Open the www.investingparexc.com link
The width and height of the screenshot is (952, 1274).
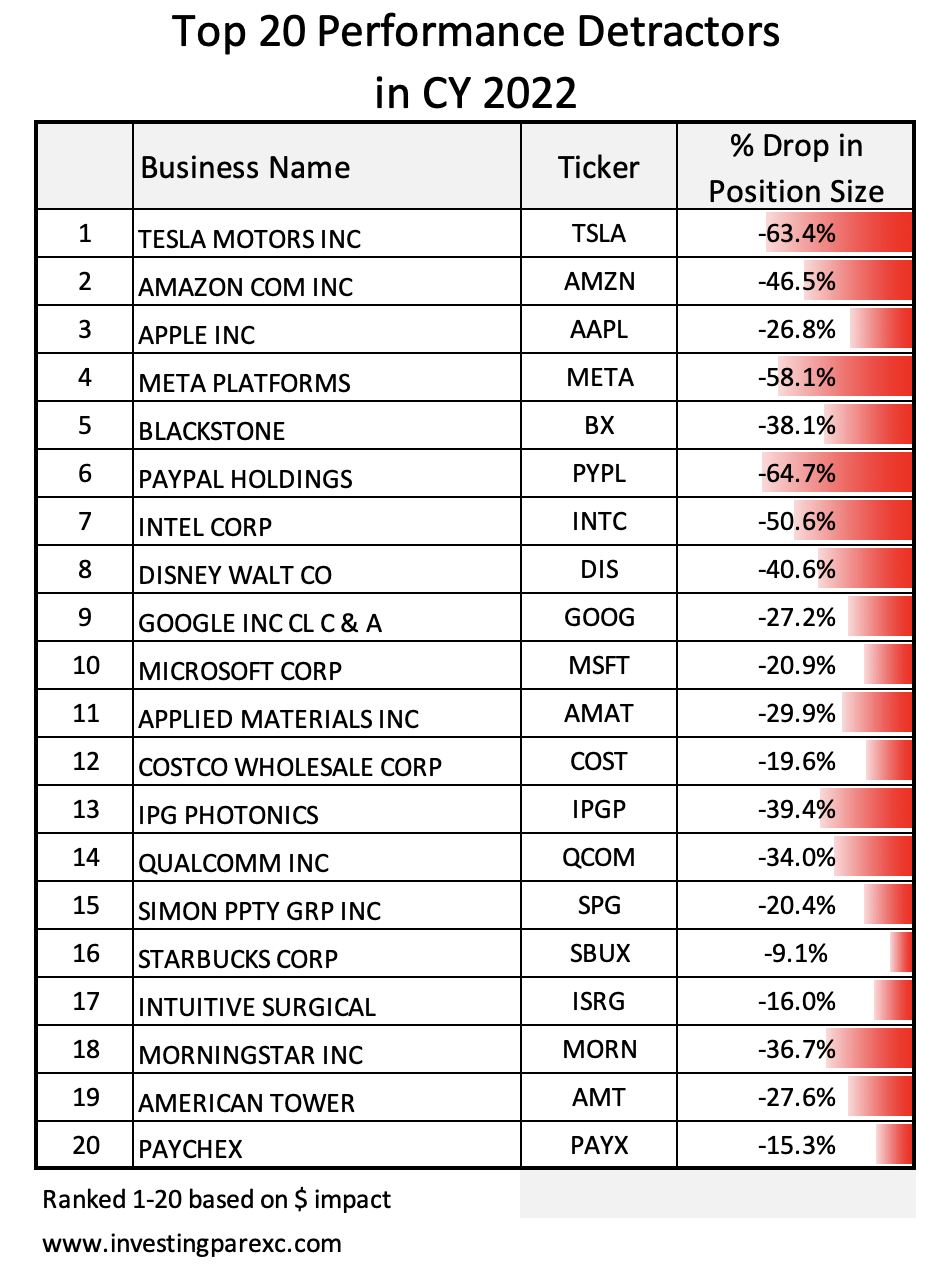tap(192, 1245)
